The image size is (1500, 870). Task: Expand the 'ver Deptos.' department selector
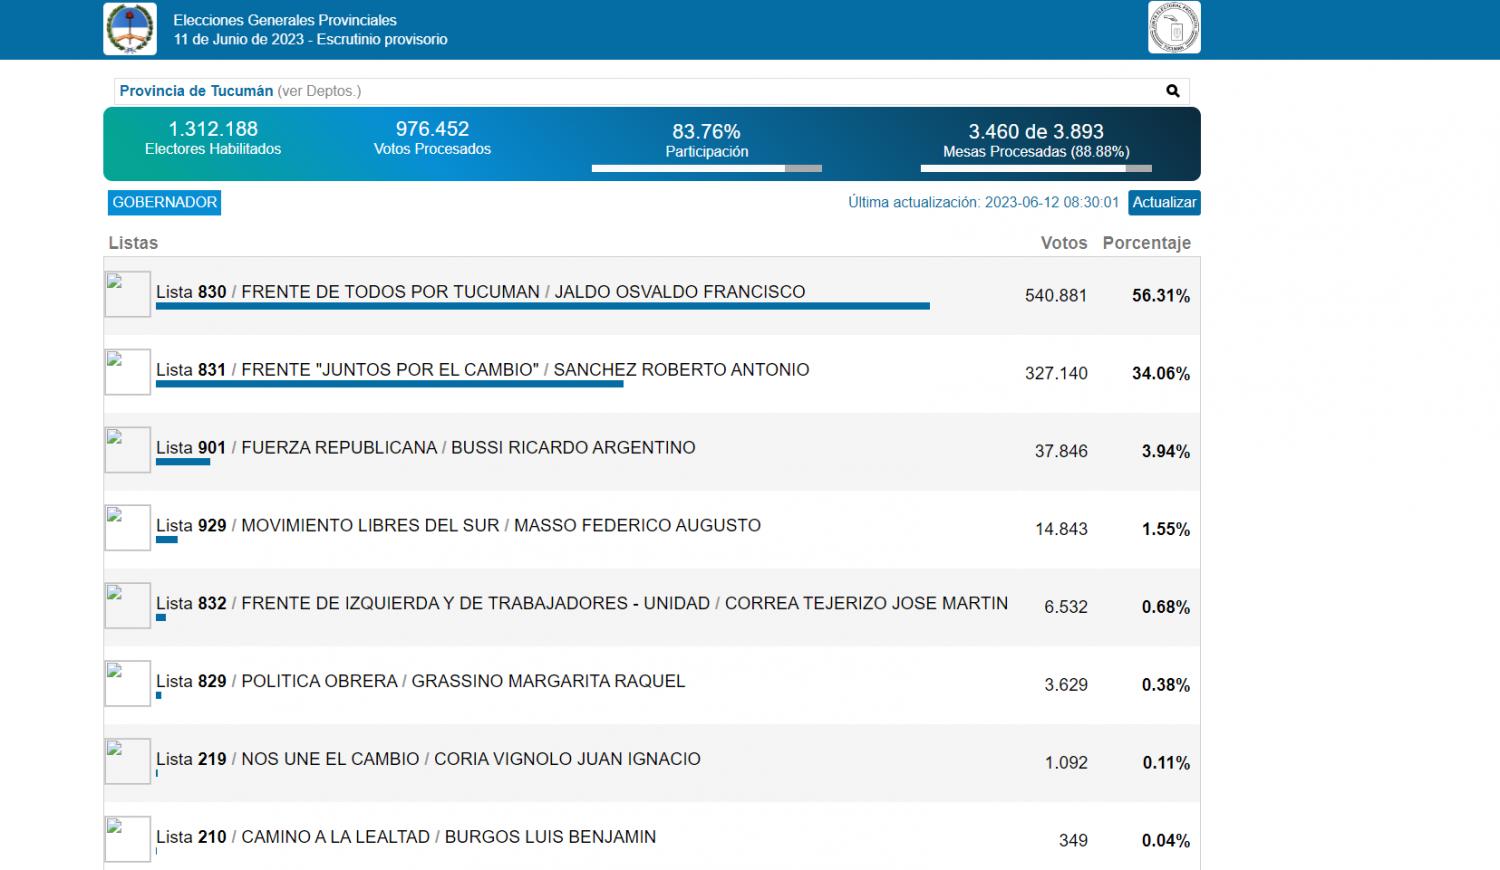[319, 91]
